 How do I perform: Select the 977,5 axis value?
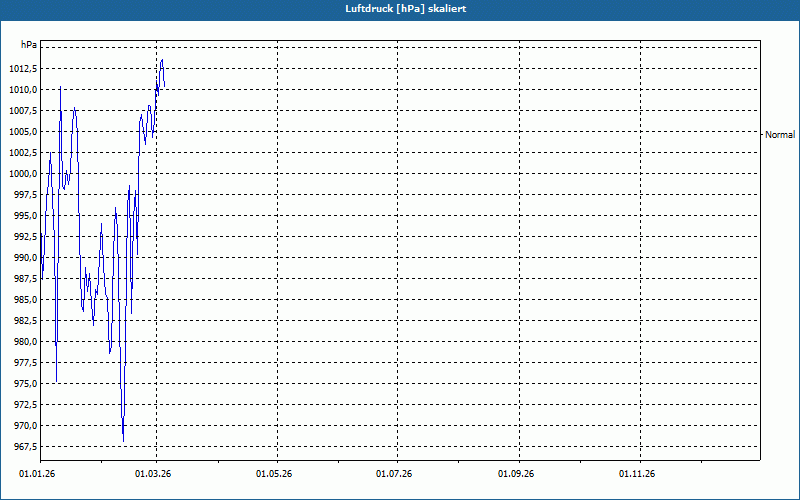click(x=25, y=362)
